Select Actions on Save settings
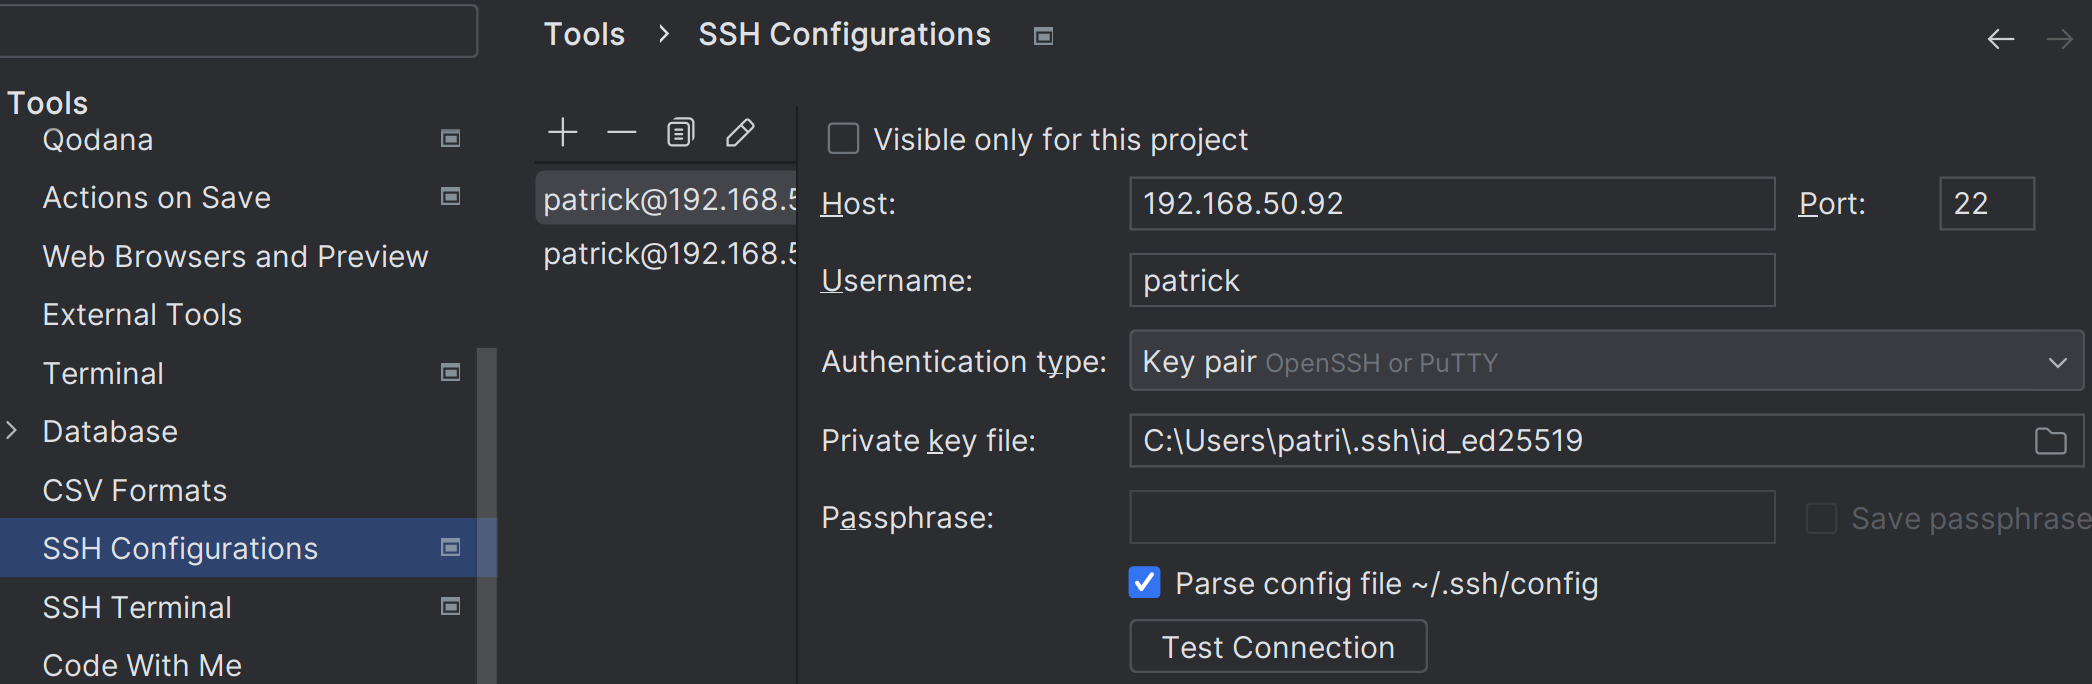2092x684 pixels. point(156,198)
